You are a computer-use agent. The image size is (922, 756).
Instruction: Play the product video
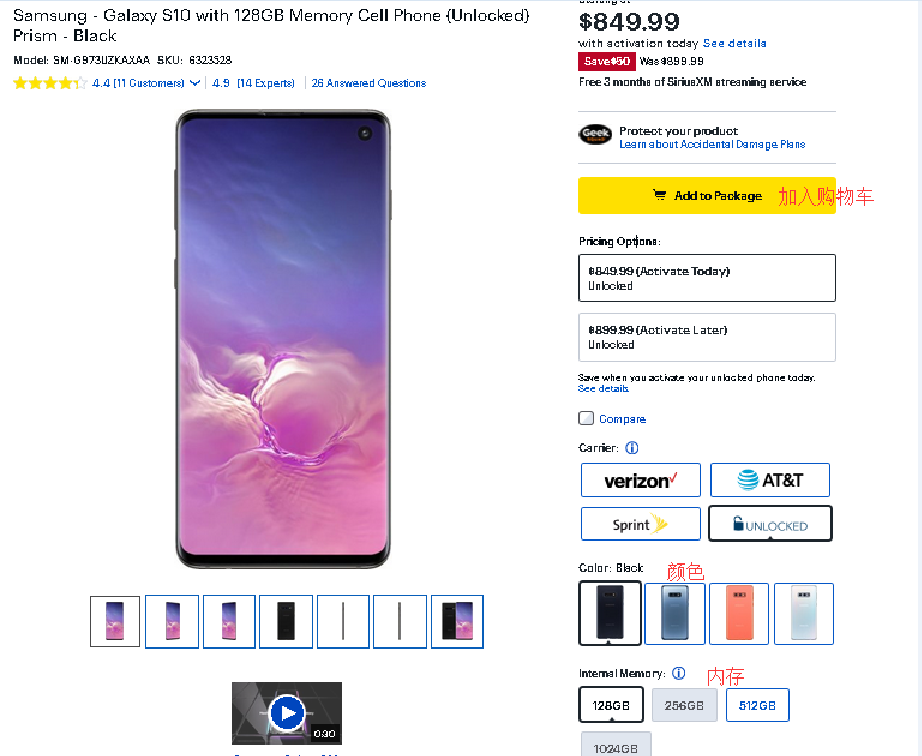tap(287, 713)
